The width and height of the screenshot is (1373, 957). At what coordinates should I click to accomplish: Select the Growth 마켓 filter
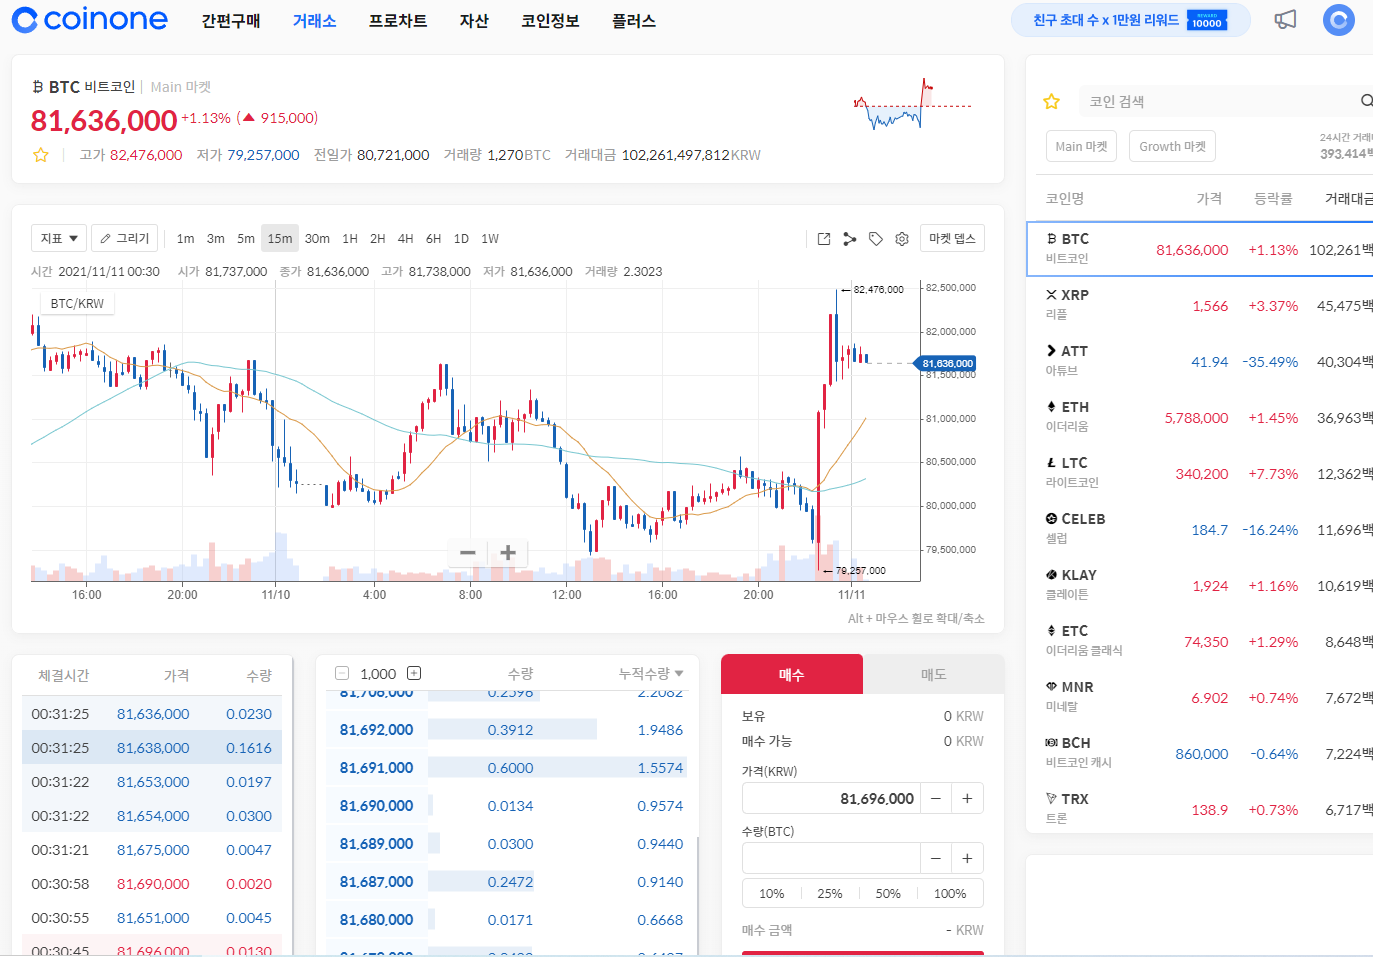(1172, 146)
